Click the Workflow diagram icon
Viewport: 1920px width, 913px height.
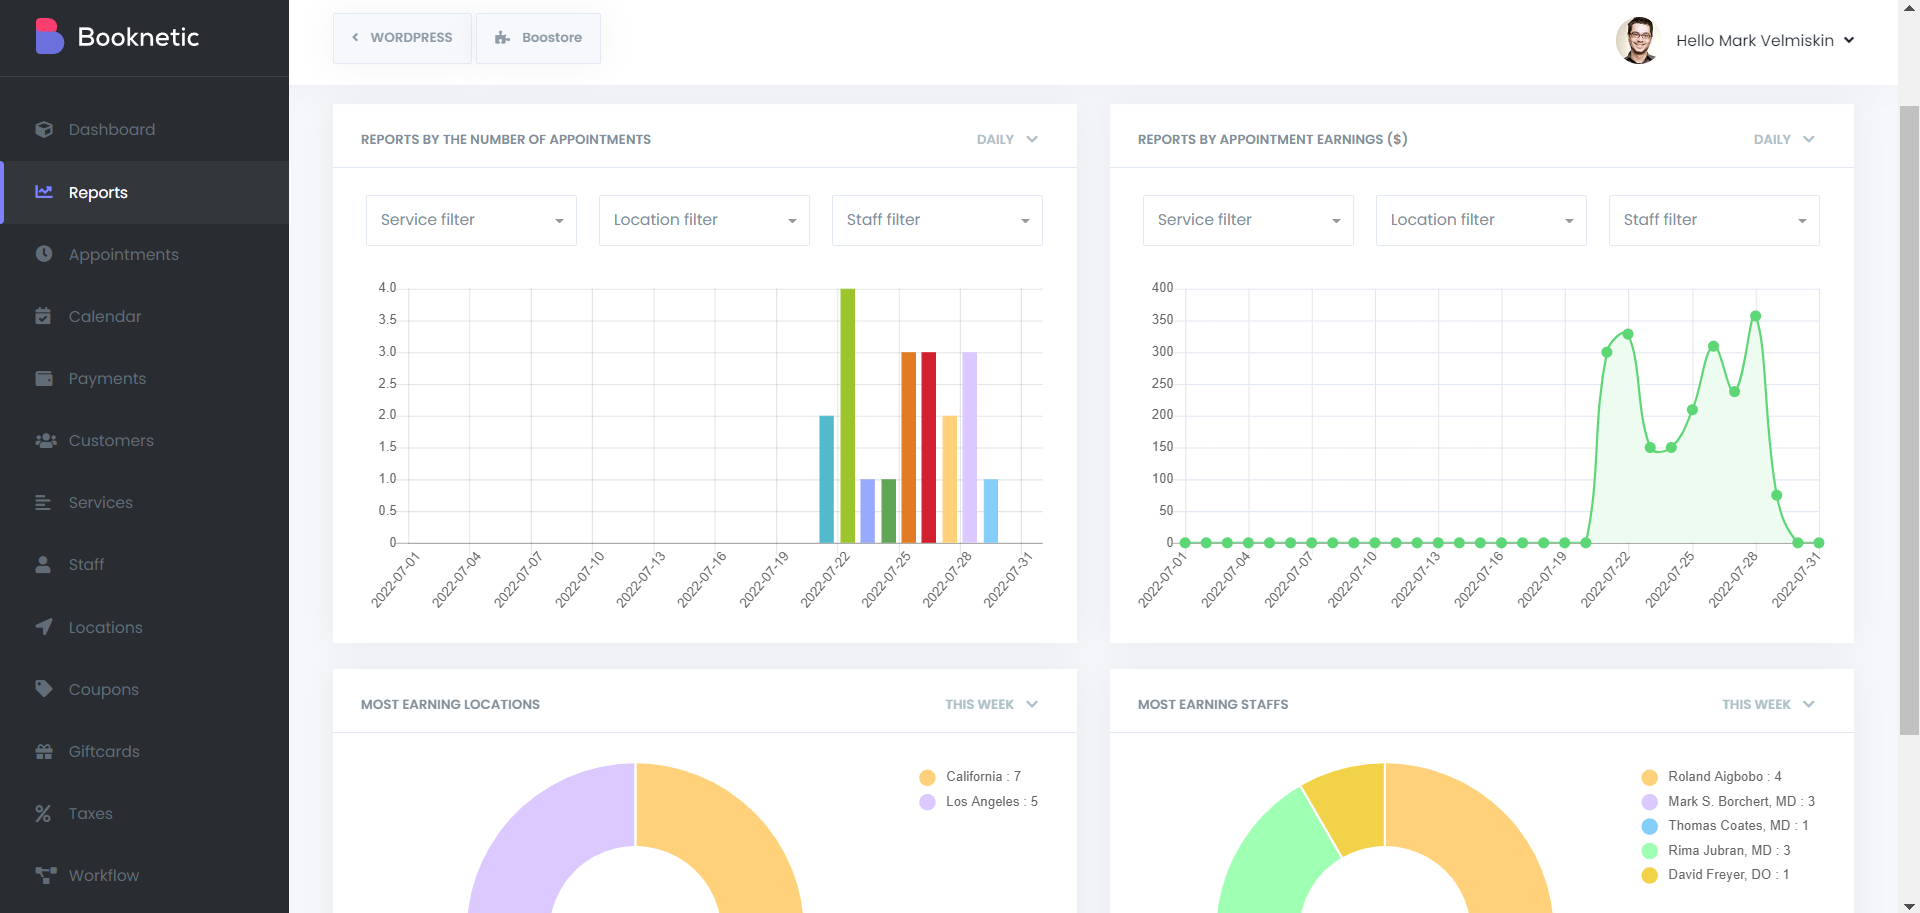(x=46, y=875)
